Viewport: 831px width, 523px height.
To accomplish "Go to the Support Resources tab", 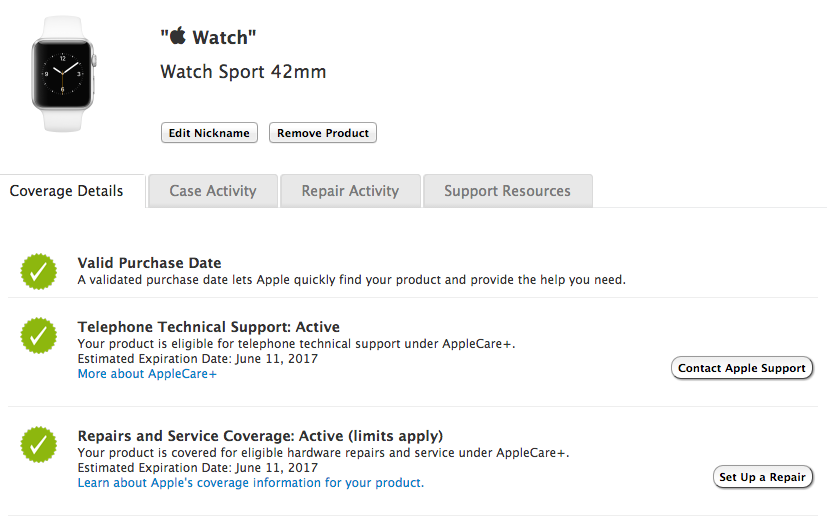I will [x=508, y=191].
